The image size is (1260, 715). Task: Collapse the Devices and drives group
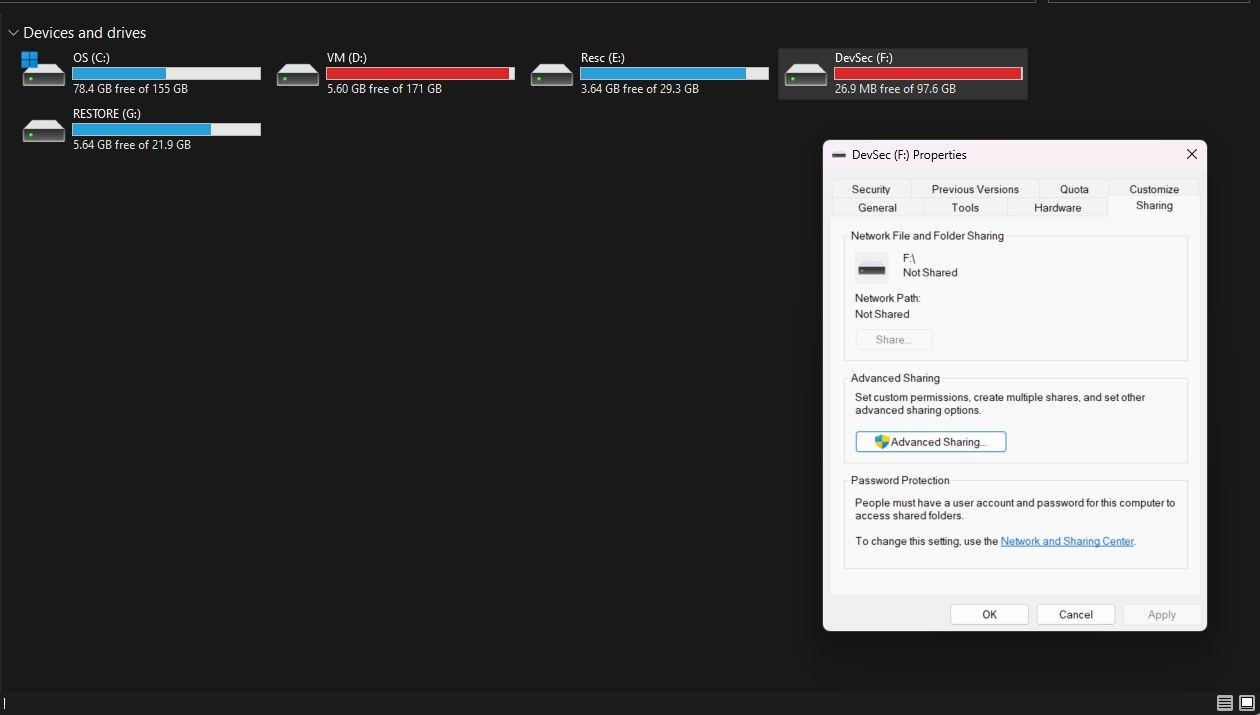point(13,33)
